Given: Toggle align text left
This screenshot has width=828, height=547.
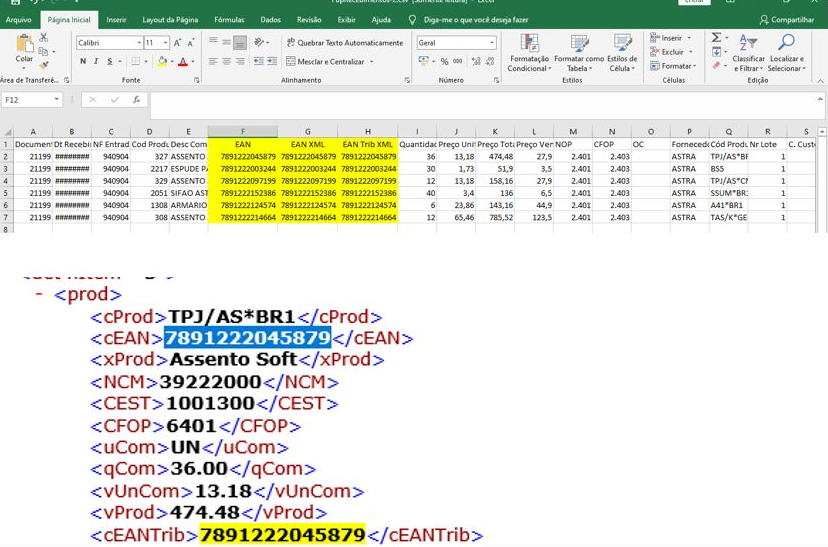Looking at the screenshot, I should 213,61.
